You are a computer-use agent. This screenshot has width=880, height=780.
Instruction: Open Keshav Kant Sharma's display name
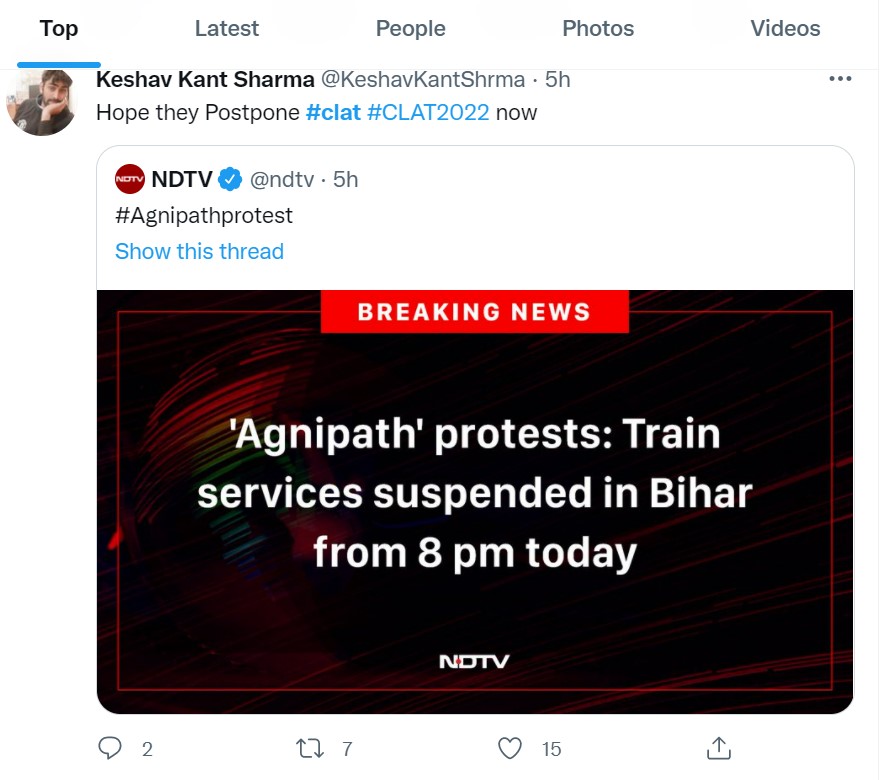coord(205,79)
